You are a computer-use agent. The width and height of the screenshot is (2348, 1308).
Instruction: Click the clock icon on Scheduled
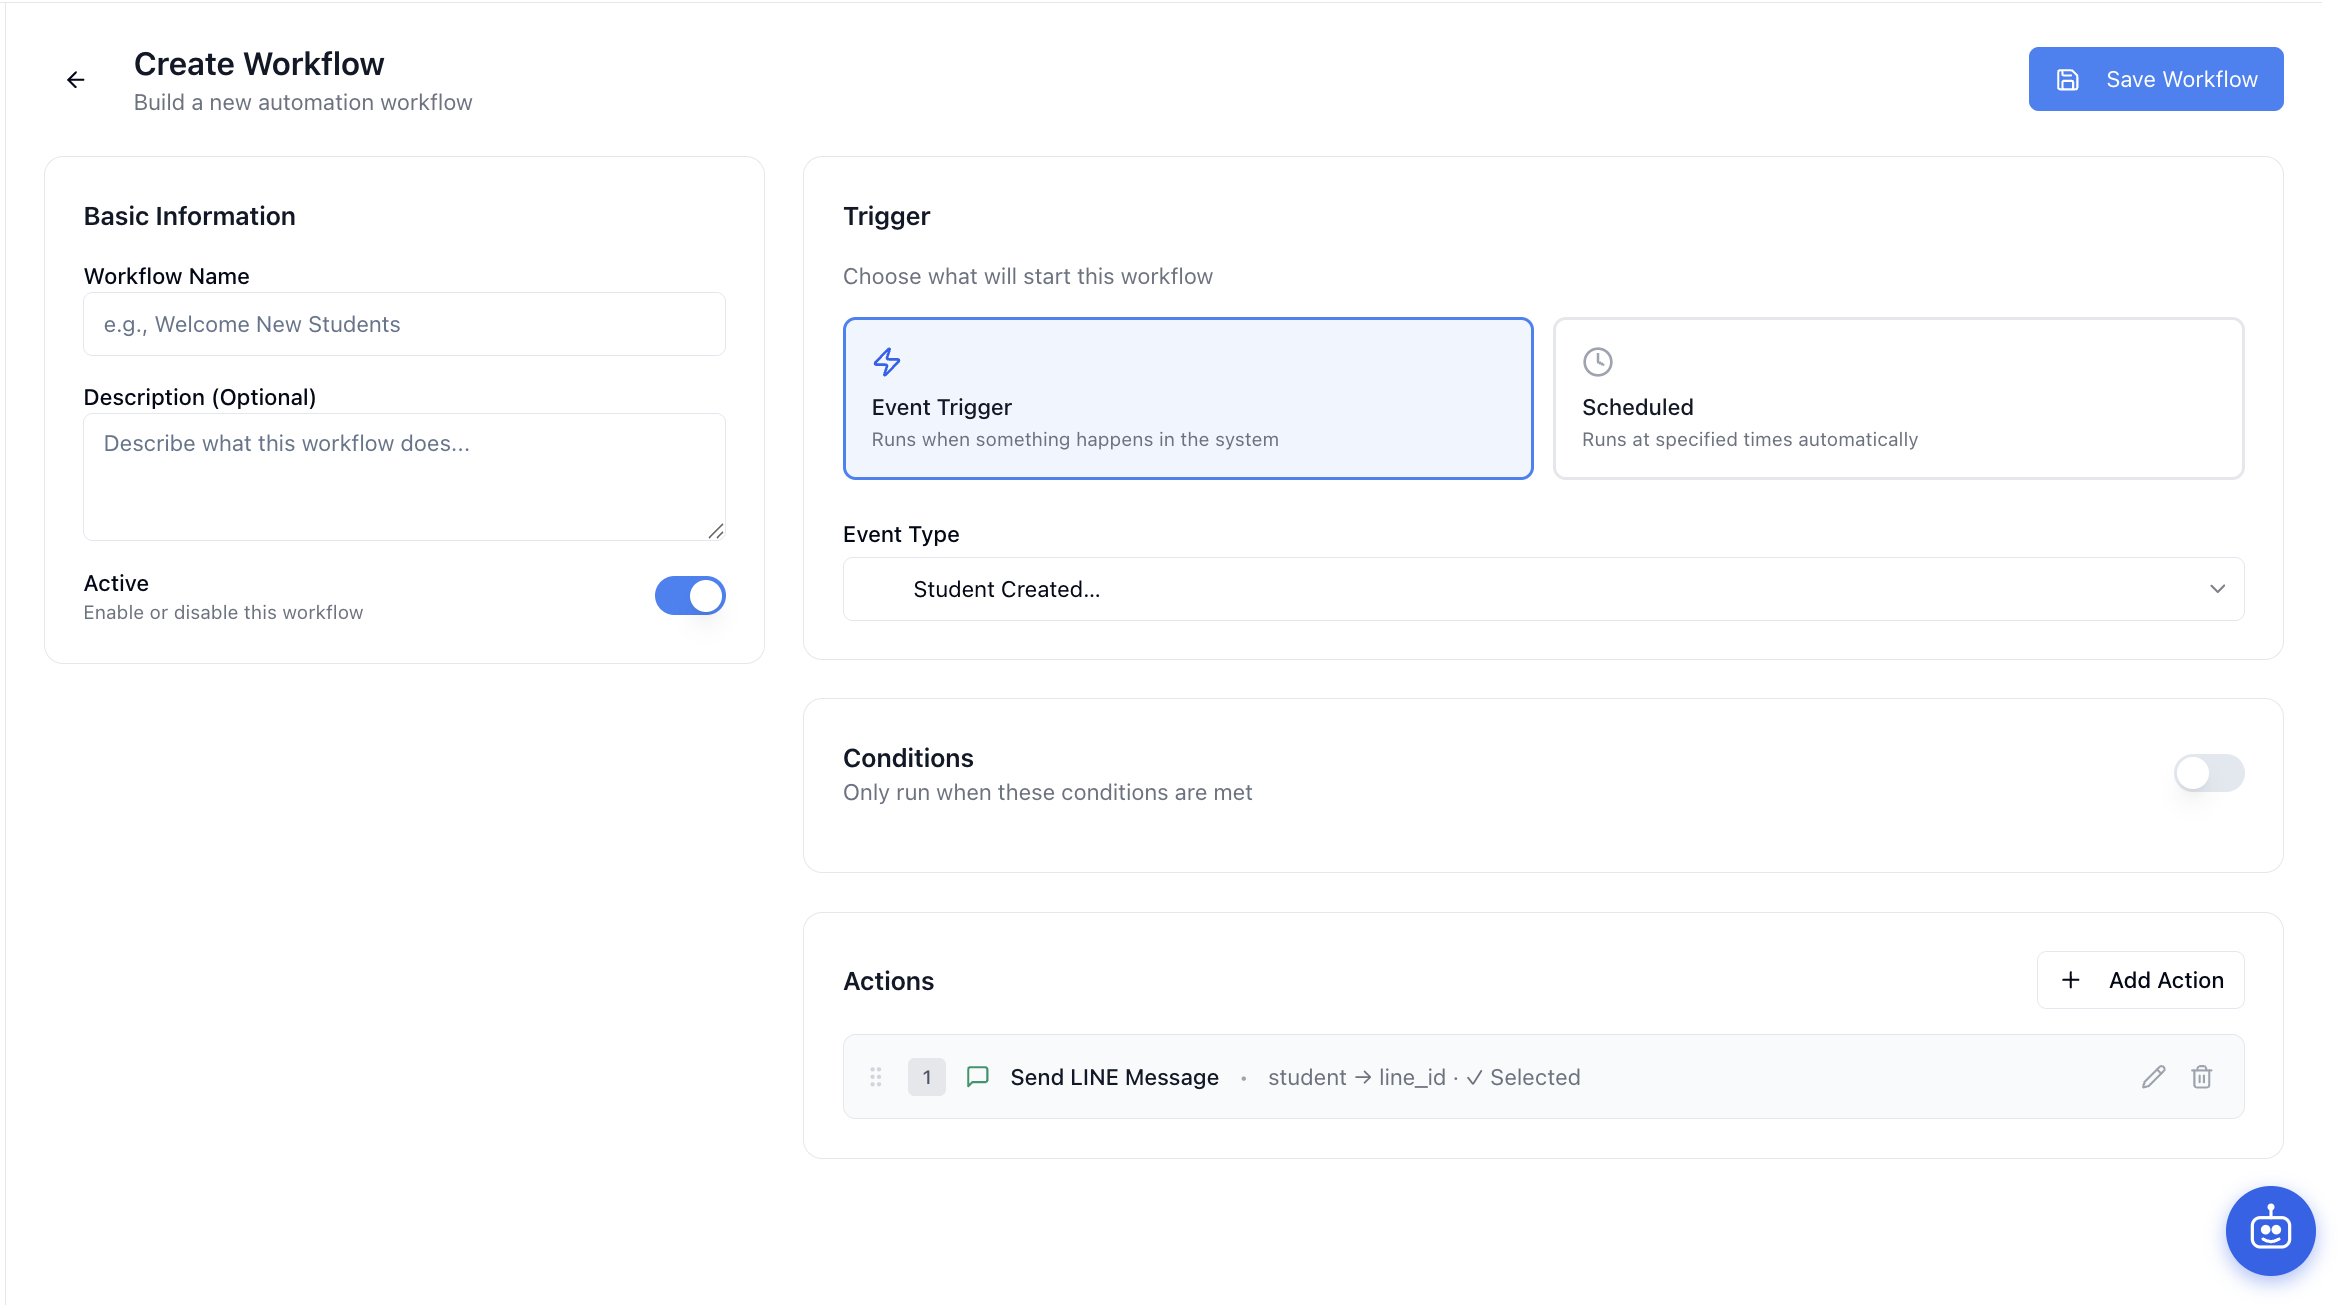tap(1598, 361)
